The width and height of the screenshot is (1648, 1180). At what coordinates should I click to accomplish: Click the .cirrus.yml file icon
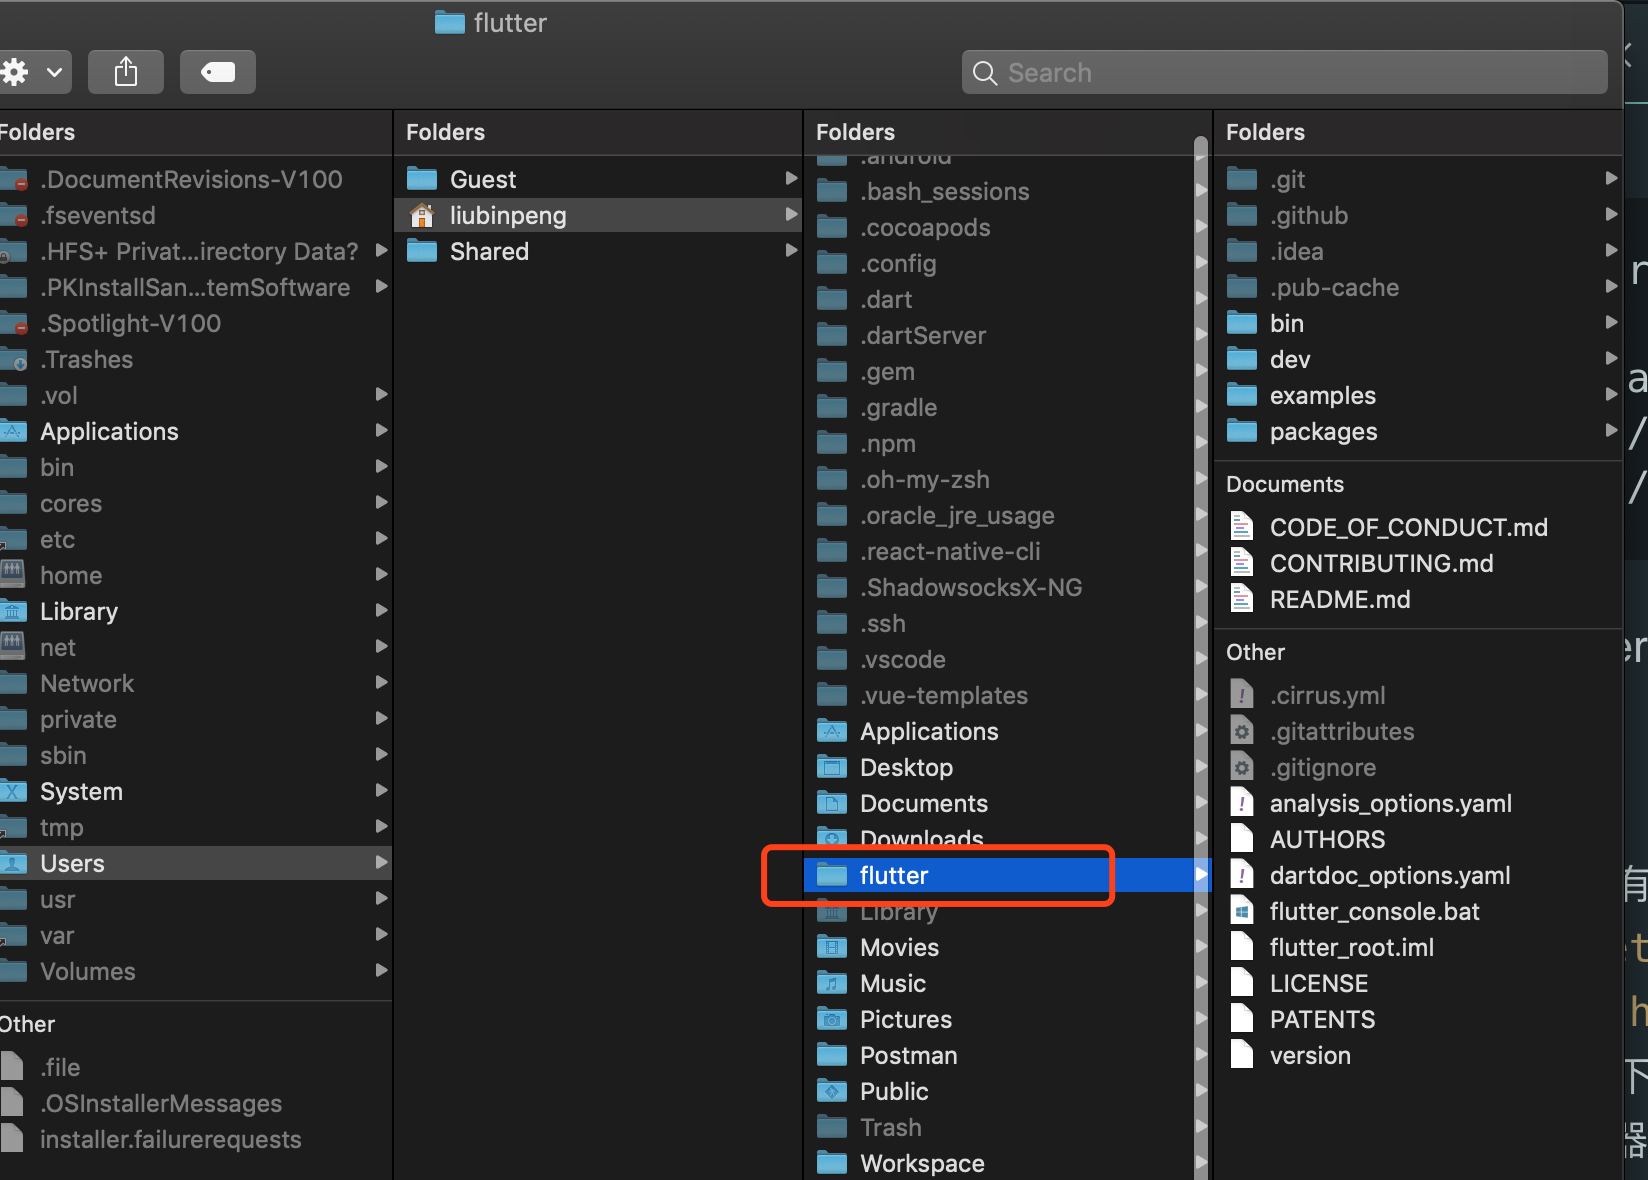[1242, 695]
